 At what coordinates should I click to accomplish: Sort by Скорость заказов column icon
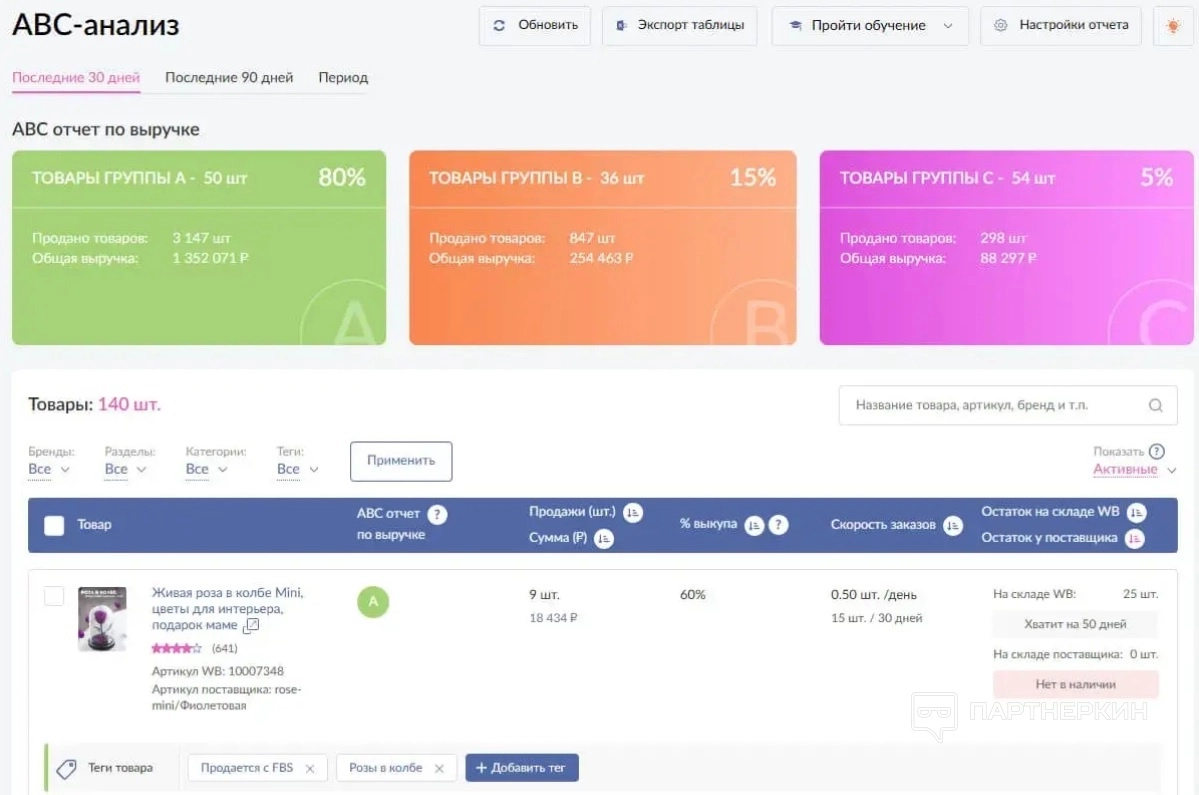point(953,525)
